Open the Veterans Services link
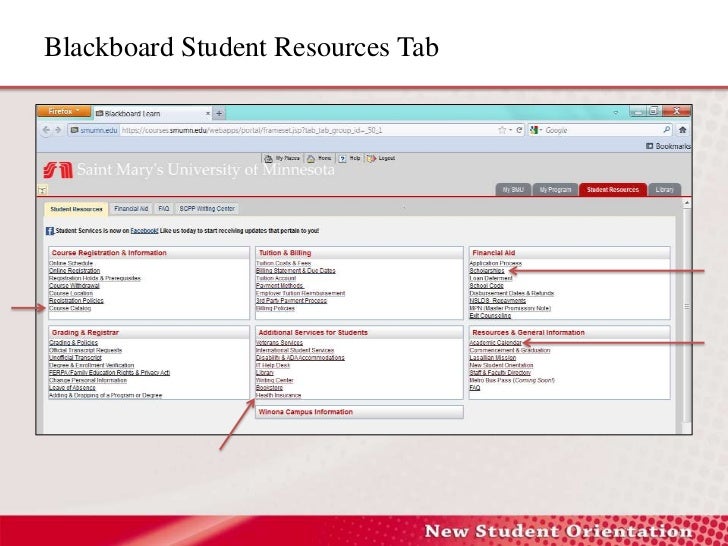Screen dimensions: 728x546 pos(280,343)
